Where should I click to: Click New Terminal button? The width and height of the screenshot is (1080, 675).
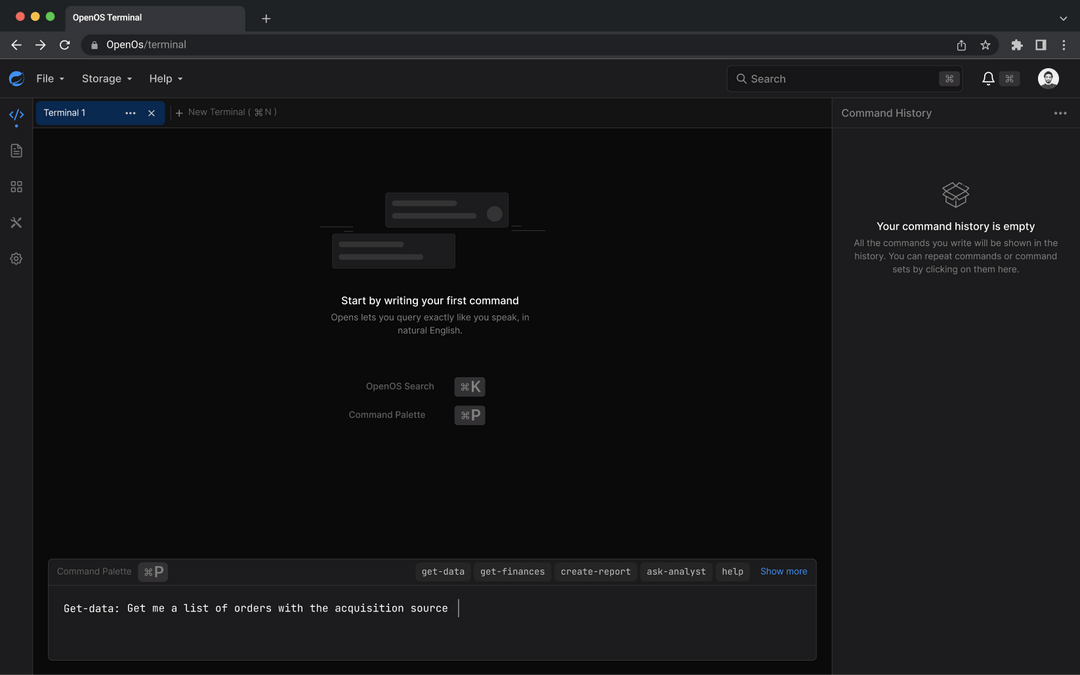point(226,112)
